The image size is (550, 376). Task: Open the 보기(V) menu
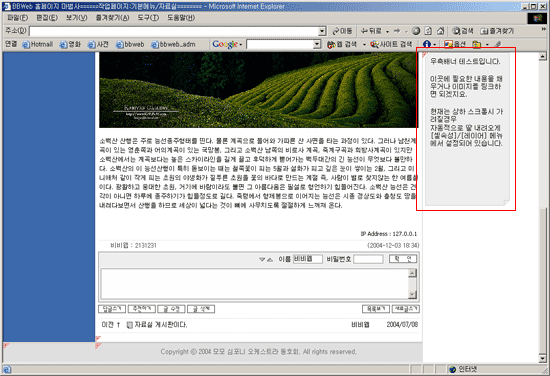(x=76, y=18)
